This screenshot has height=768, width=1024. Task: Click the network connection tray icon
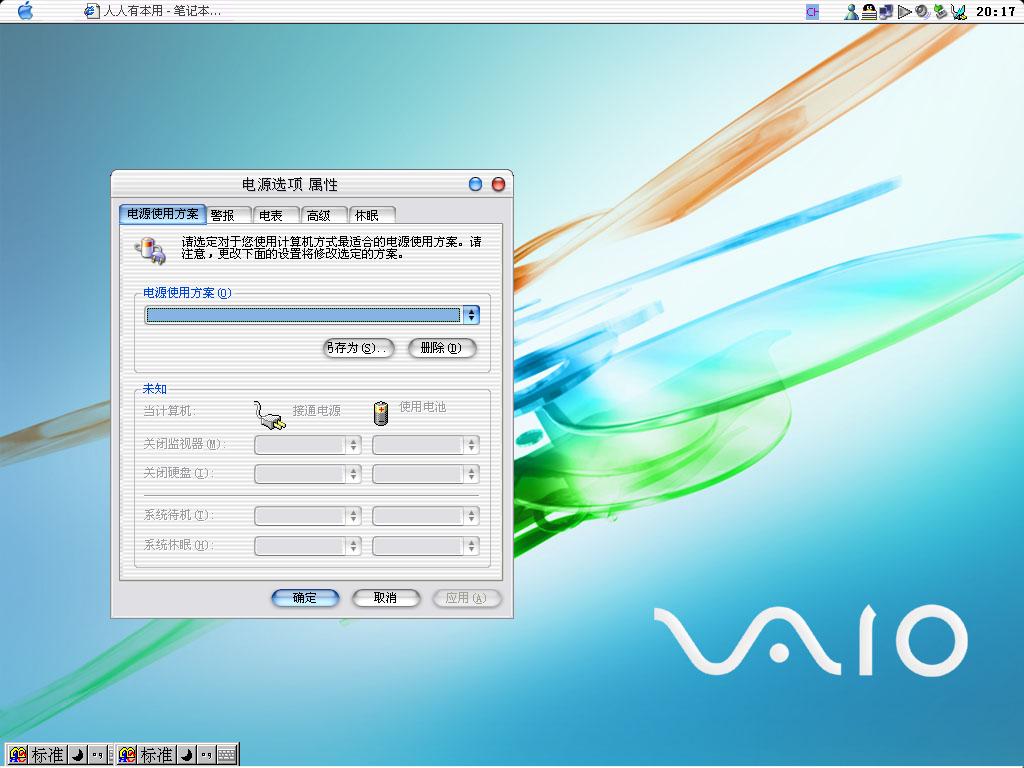point(886,12)
